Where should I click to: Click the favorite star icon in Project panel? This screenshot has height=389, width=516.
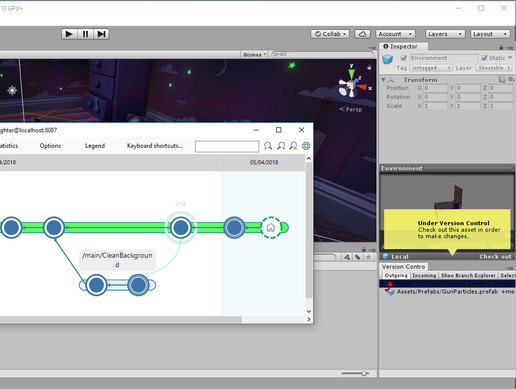click(368, 257)
